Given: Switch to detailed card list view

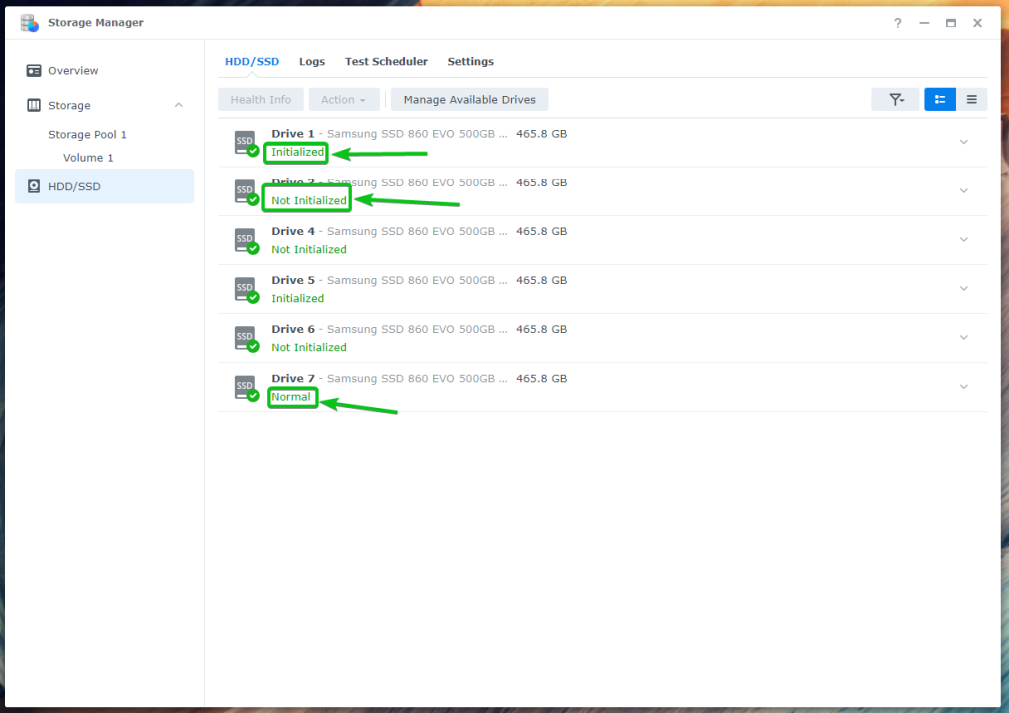Looking at the screenshot, I should pyautogui.click(x=940, y=100).
